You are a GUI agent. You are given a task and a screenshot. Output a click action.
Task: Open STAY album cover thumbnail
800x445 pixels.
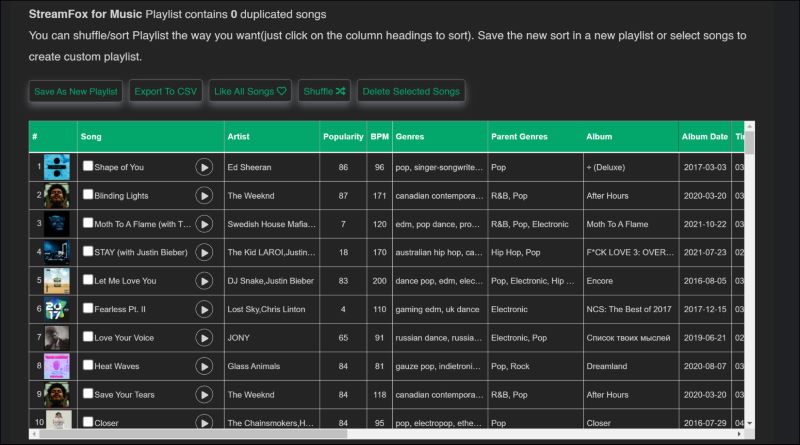pos(57,252)
